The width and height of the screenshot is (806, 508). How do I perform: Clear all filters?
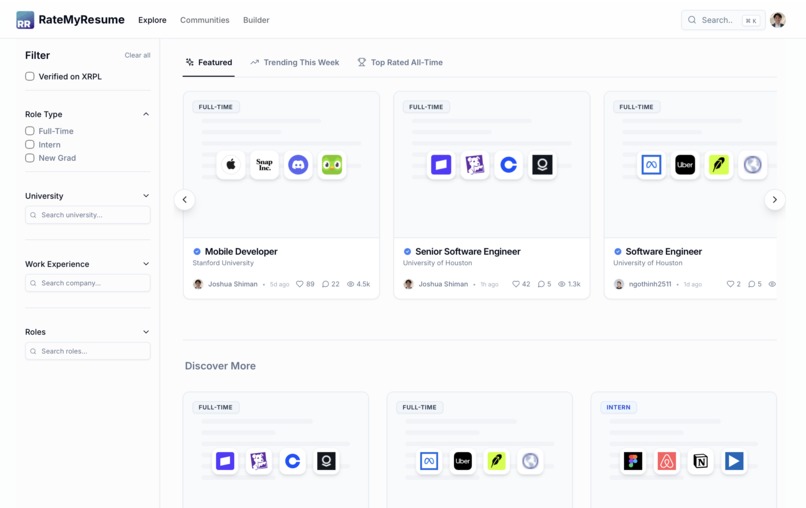click(137, 55)
